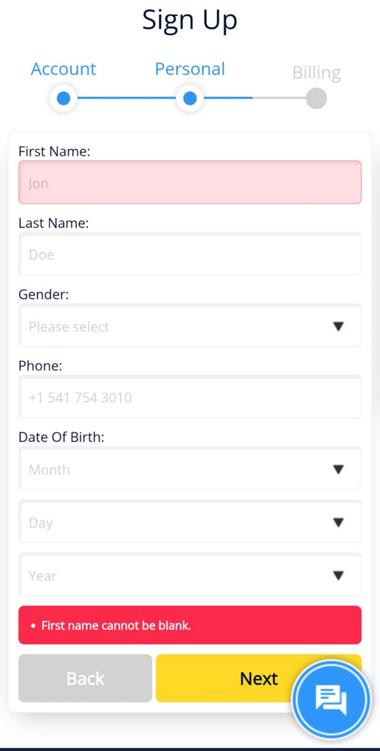Focus the First Name input field

click(x=190, y=182)
